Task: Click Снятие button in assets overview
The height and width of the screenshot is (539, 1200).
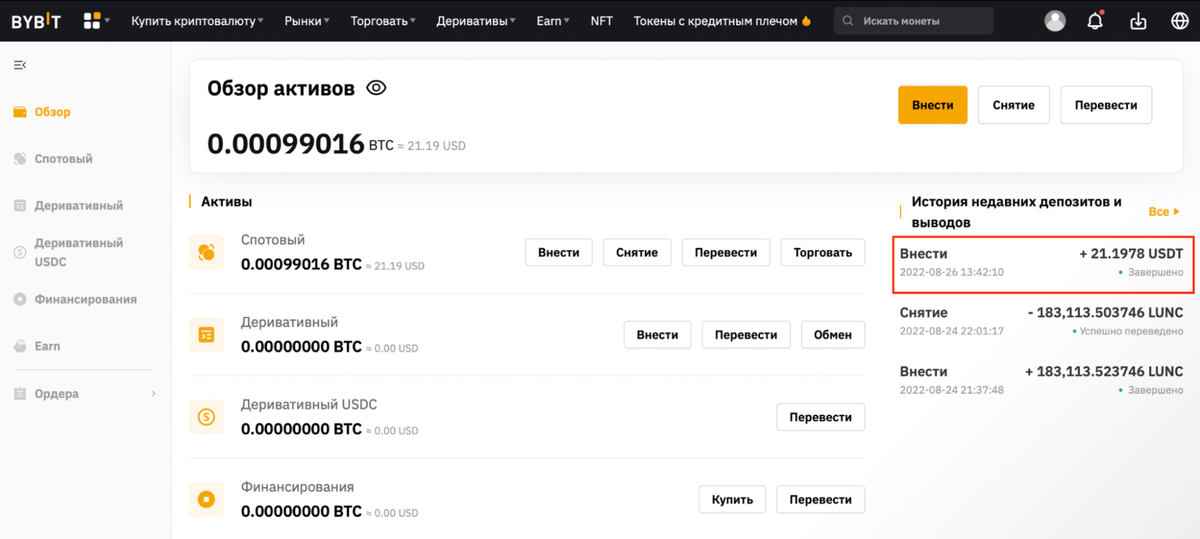Action: 1013,105
